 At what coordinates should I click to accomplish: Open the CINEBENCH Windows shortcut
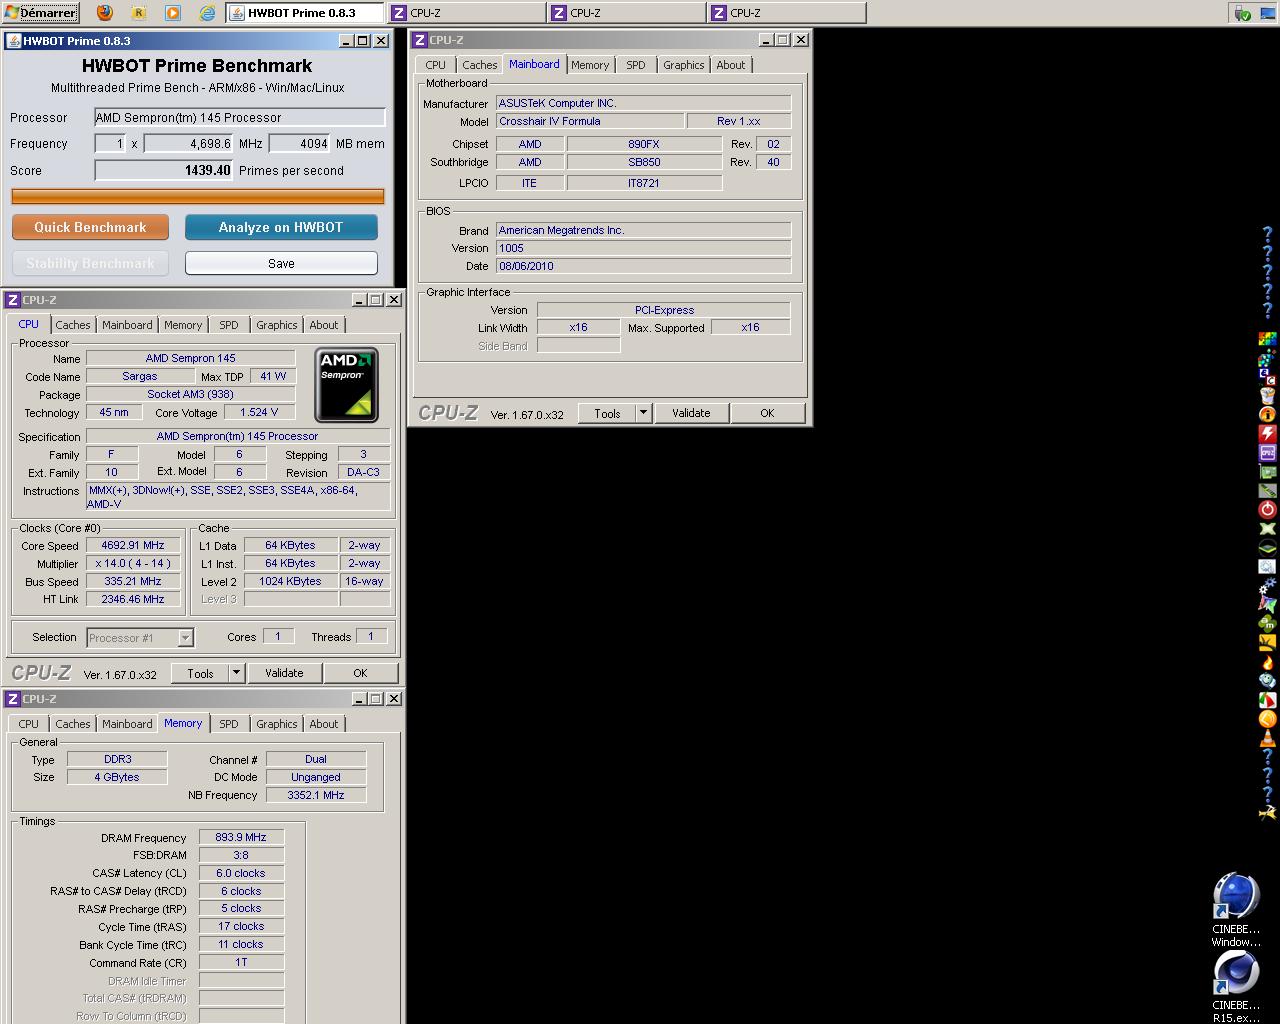click(x=1236, y=909)
